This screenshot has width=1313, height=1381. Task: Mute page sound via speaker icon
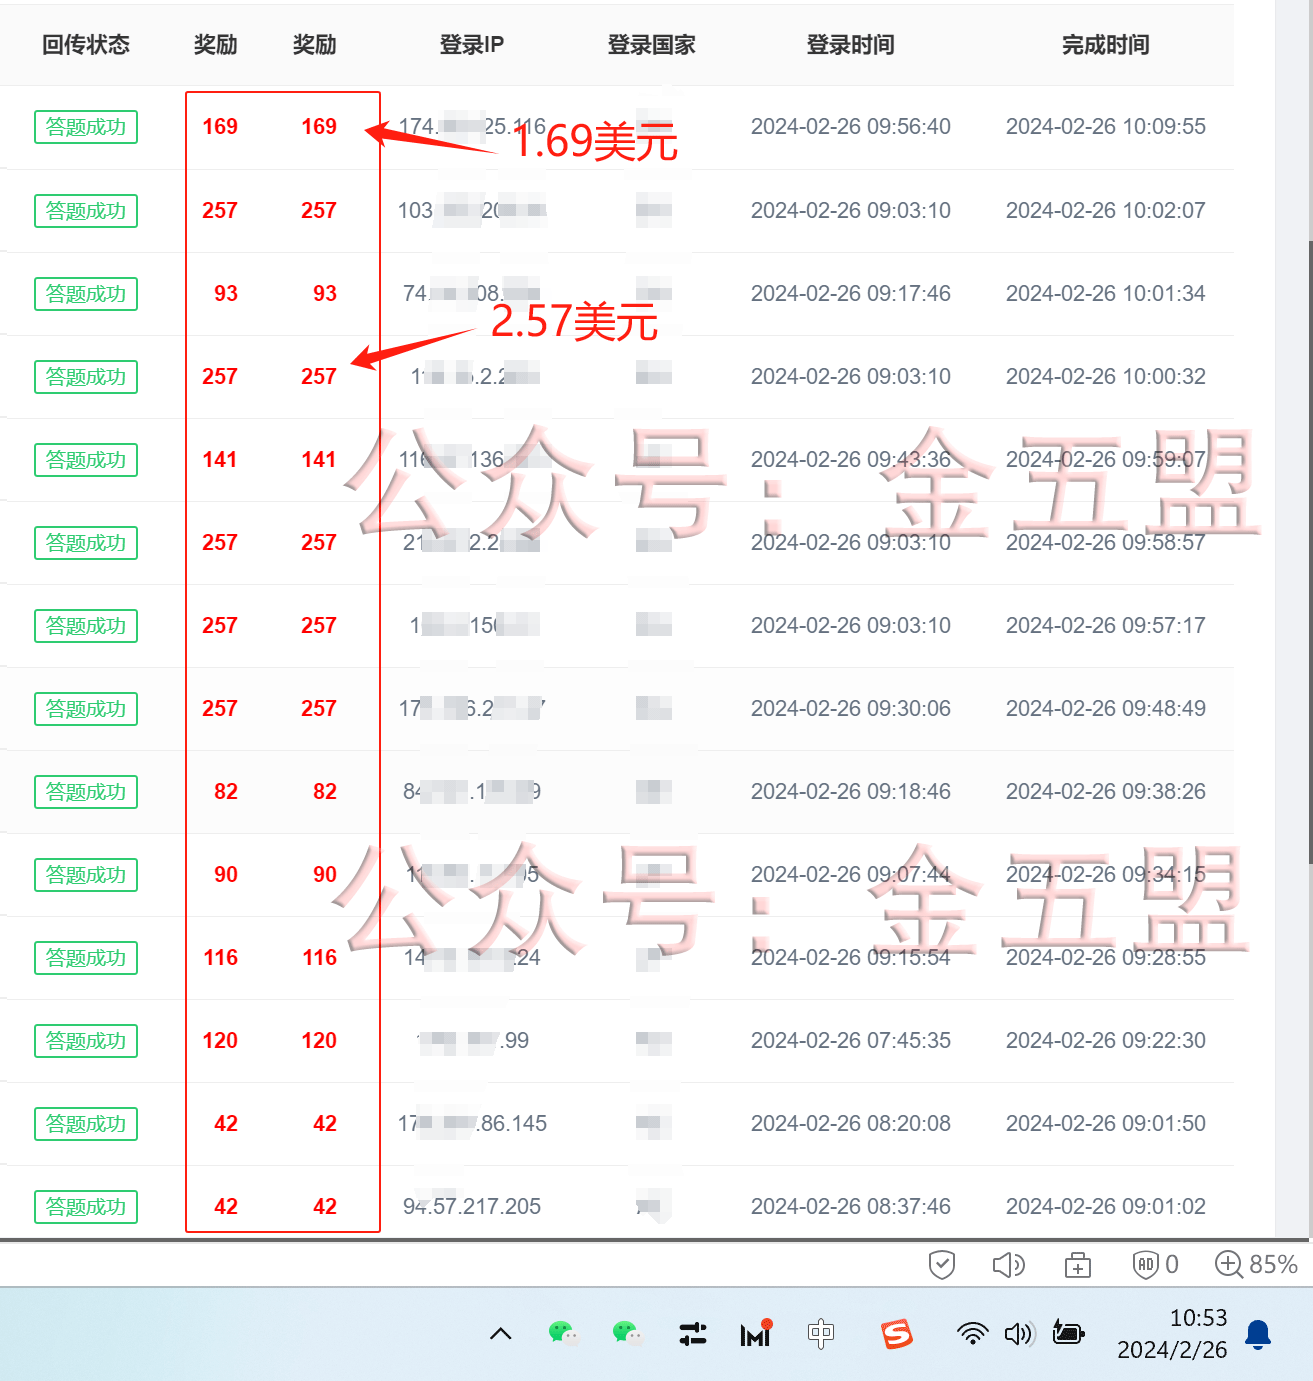[1008, 1265]
